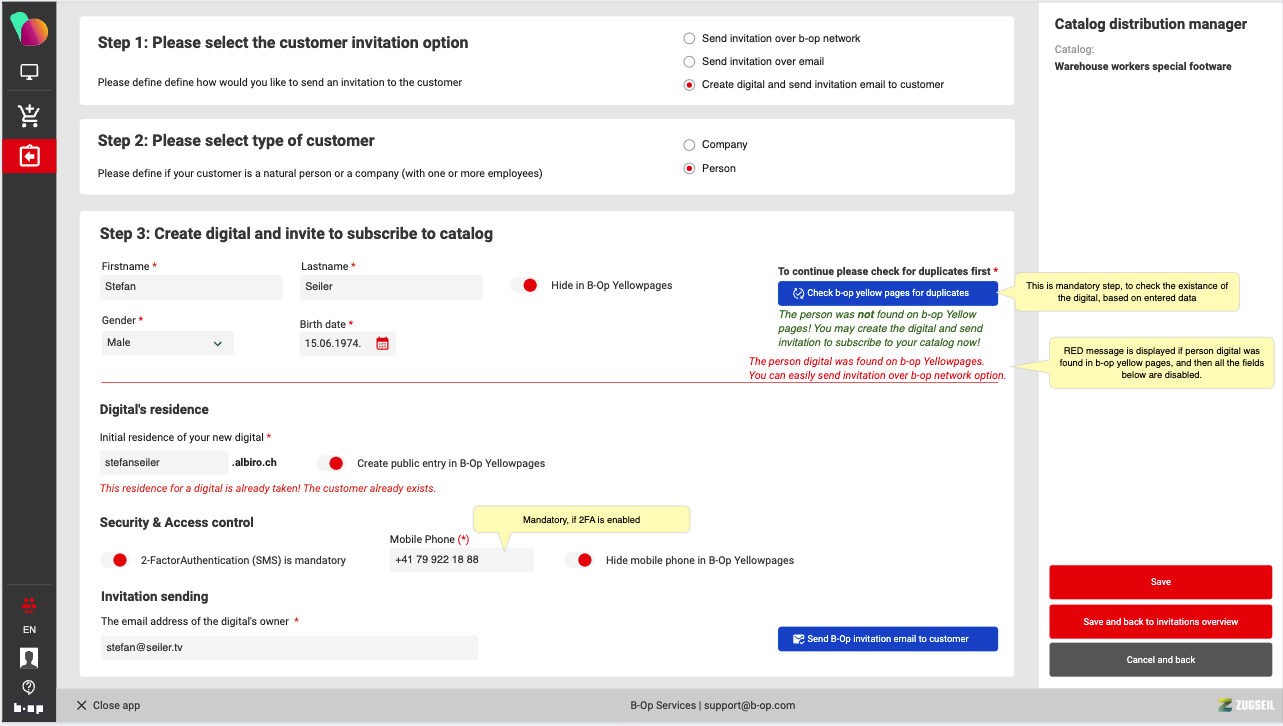Select the red clipboard-arrow sidebar icon
Image resolution: width=1283 pixels, height=726 pixels.
point(29,157)
